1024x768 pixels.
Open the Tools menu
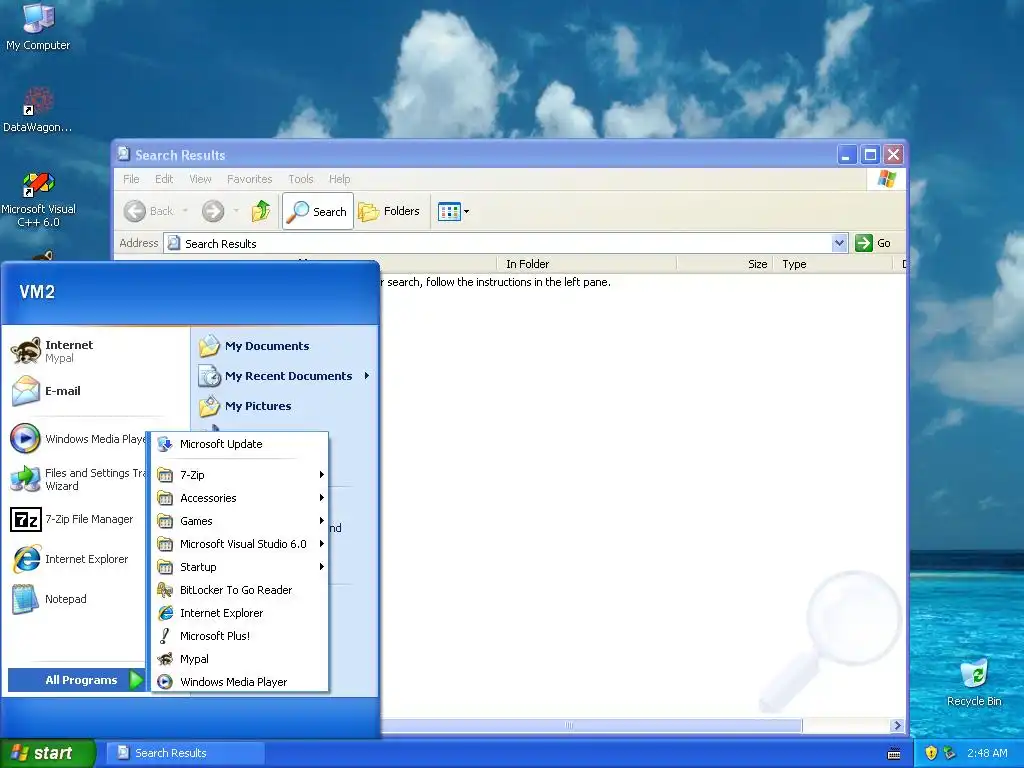pos(300,179)
